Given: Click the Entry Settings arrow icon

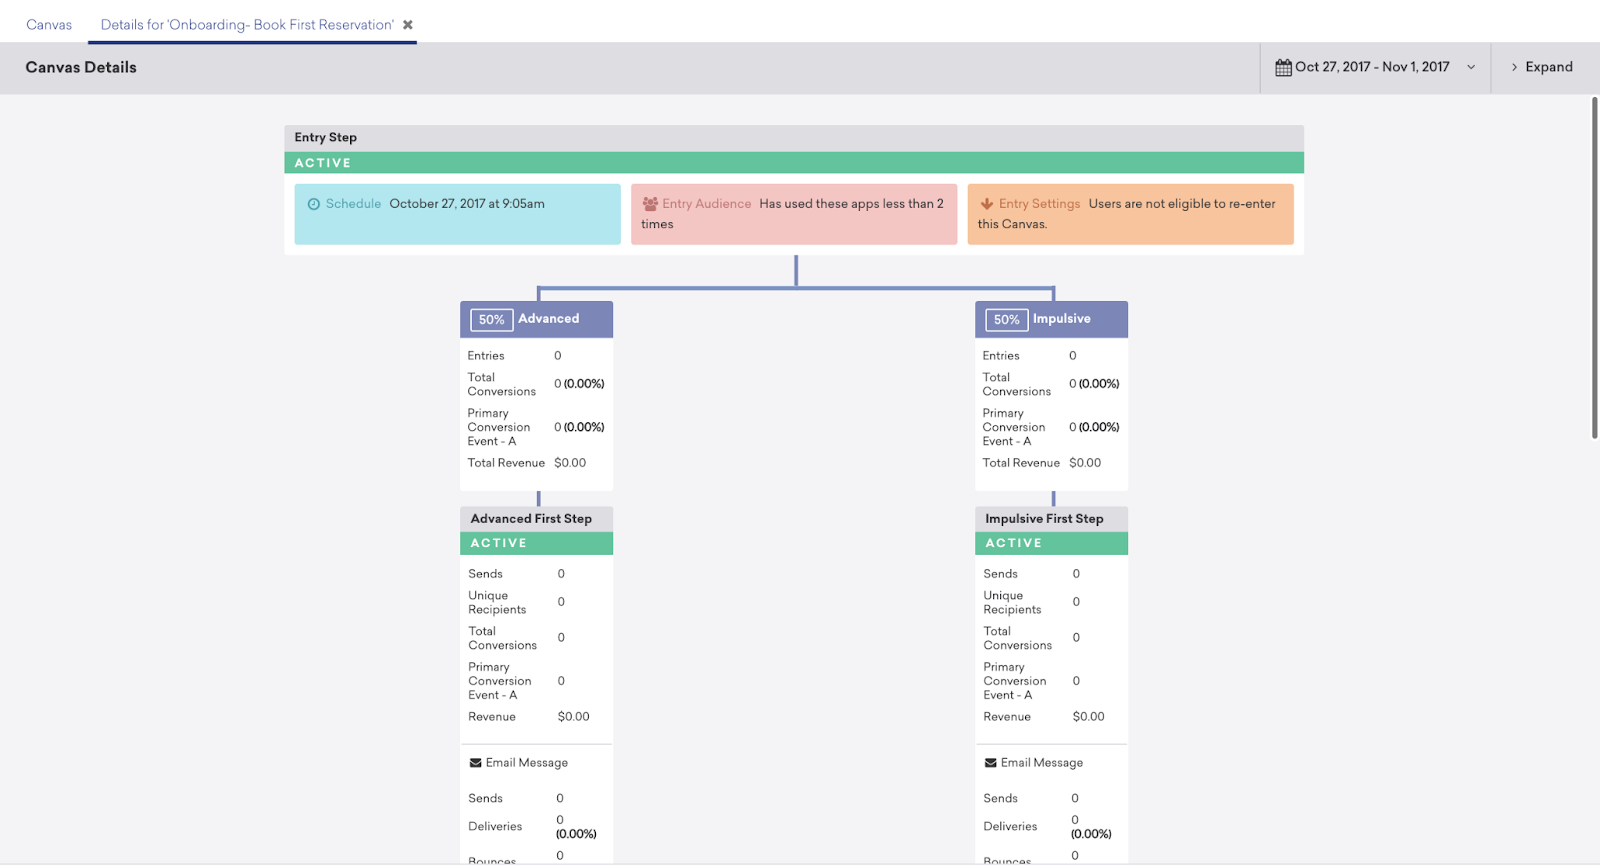Looking at the screenshot, I should 987,204.
